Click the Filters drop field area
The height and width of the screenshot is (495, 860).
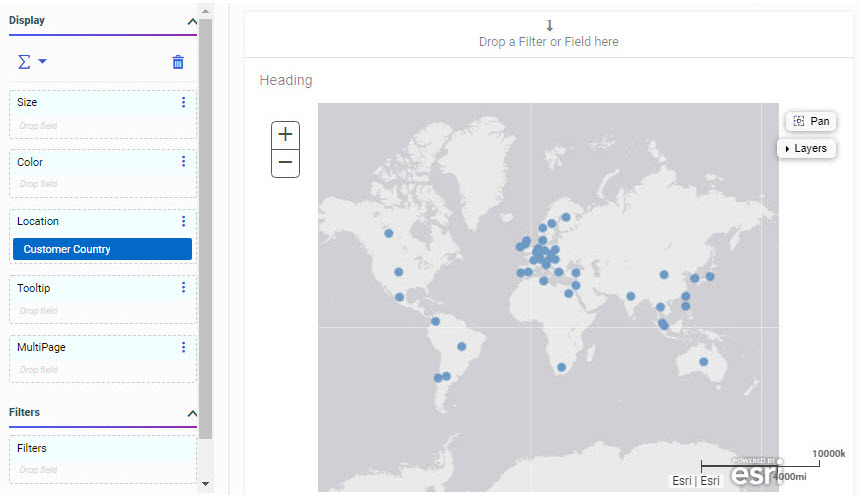tap(103, 470)
